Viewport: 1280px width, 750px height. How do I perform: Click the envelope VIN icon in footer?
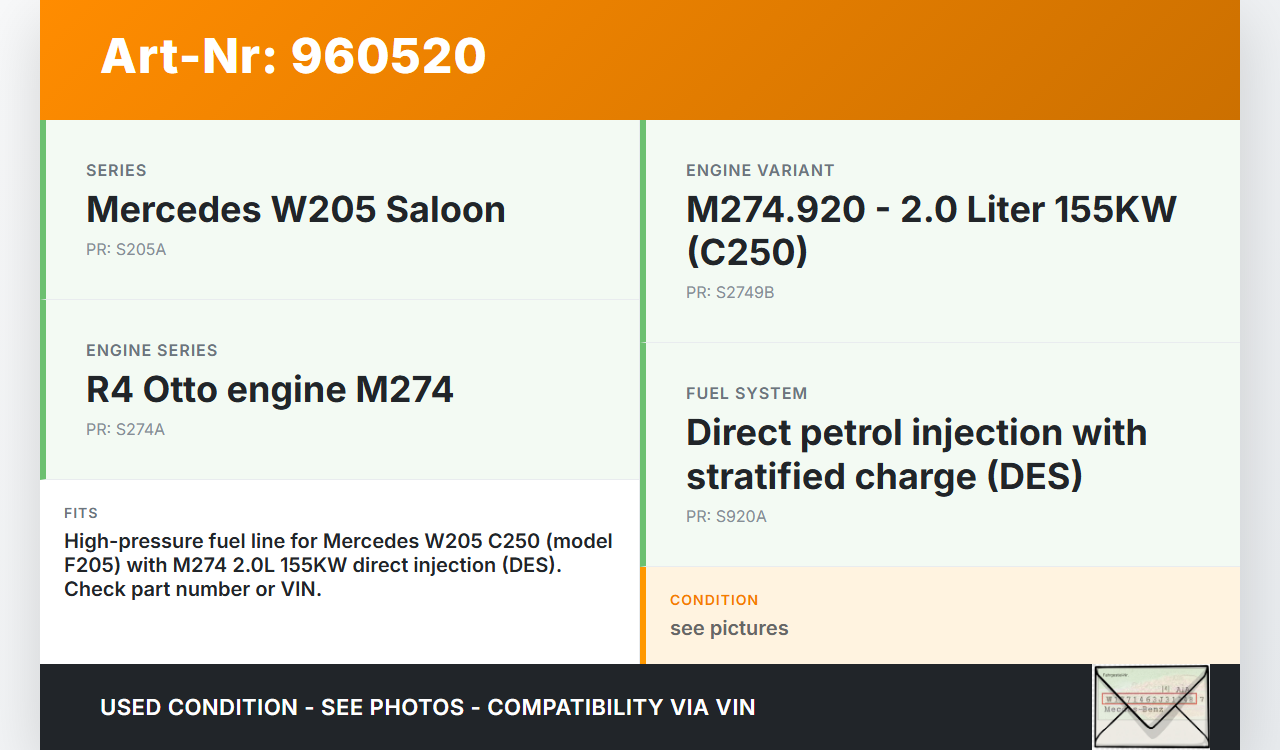(x=1150, y=706)
